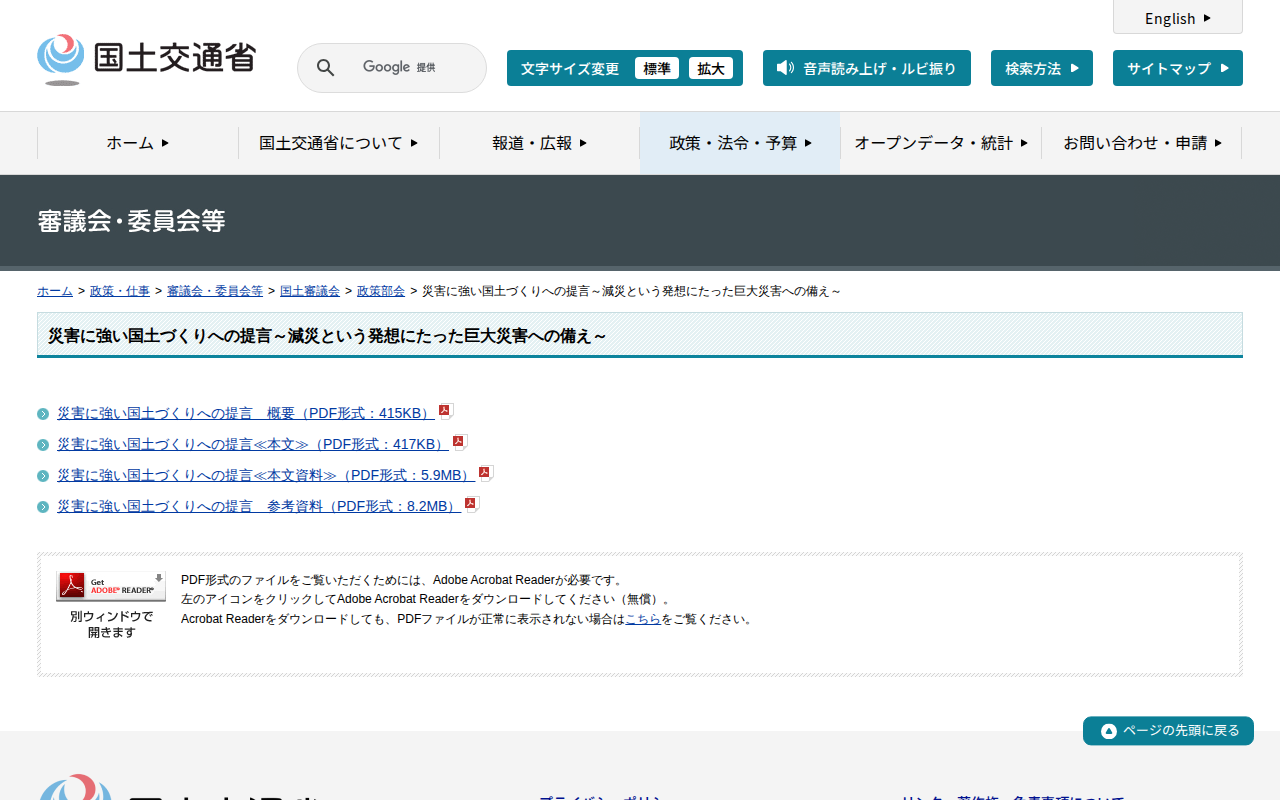Screen dimensions: 1280x800
Task: Expand the 報道・広報 menu
Action: coord(540,143)
